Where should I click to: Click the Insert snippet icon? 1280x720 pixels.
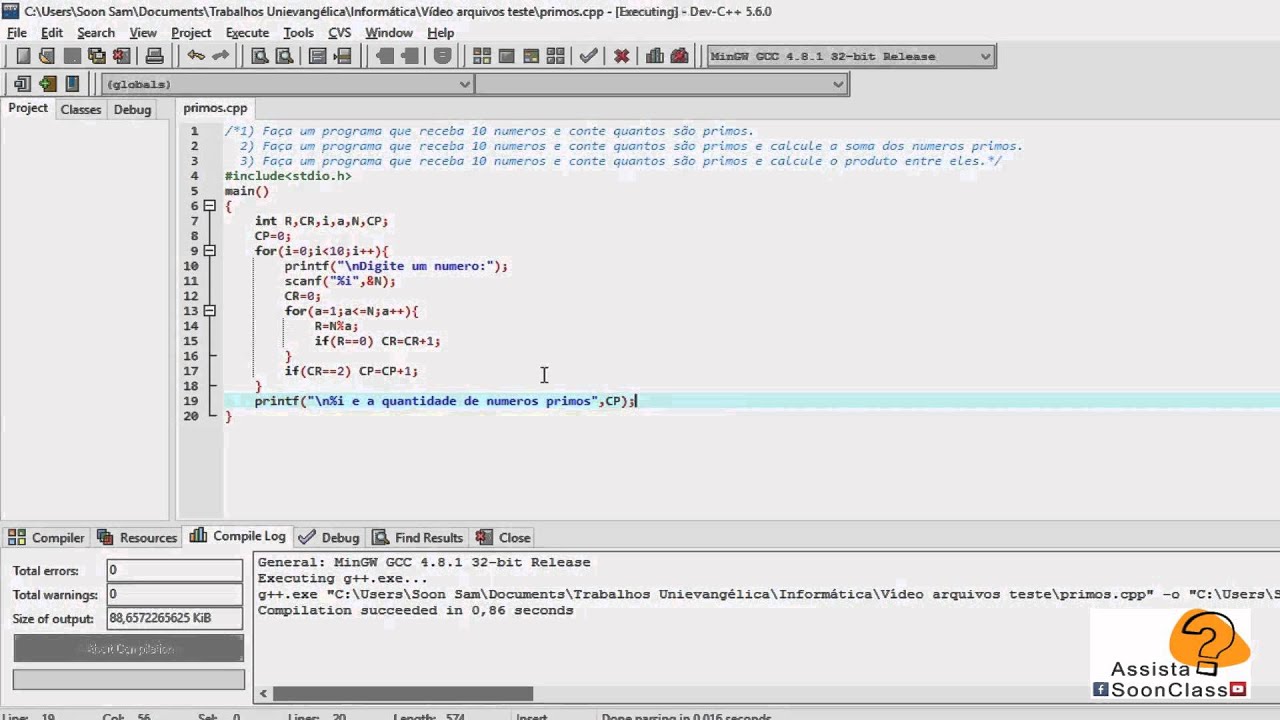pyautogui.click(x=23, y=84)
